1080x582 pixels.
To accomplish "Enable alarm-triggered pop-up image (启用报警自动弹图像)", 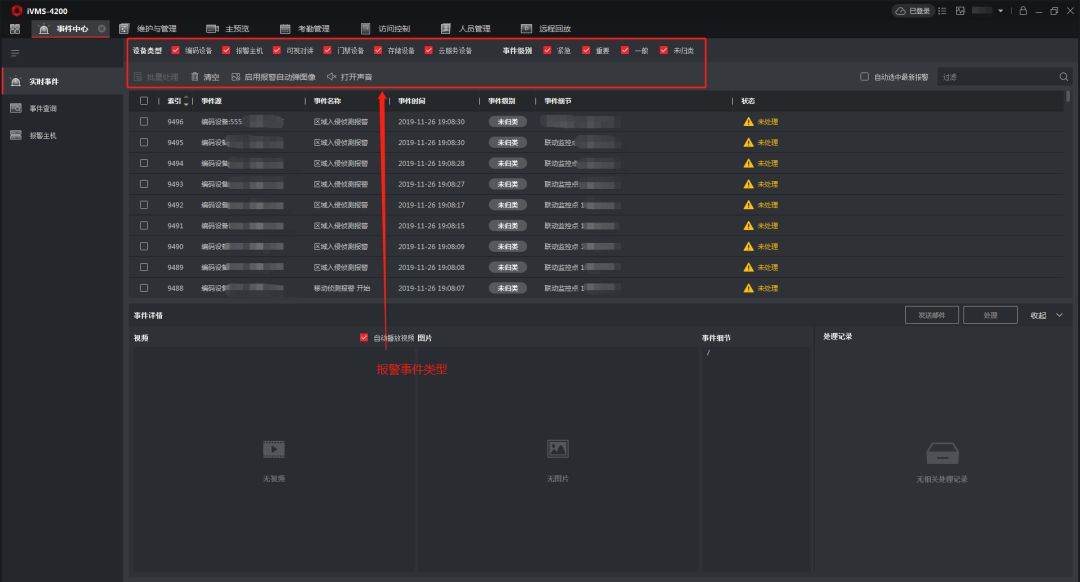I will pyautogui.click(x=273, y=77).
